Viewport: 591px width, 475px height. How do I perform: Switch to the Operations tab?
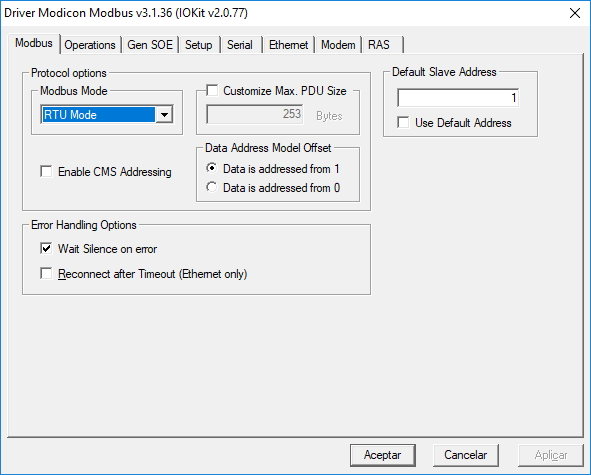(x=90, y=45)
